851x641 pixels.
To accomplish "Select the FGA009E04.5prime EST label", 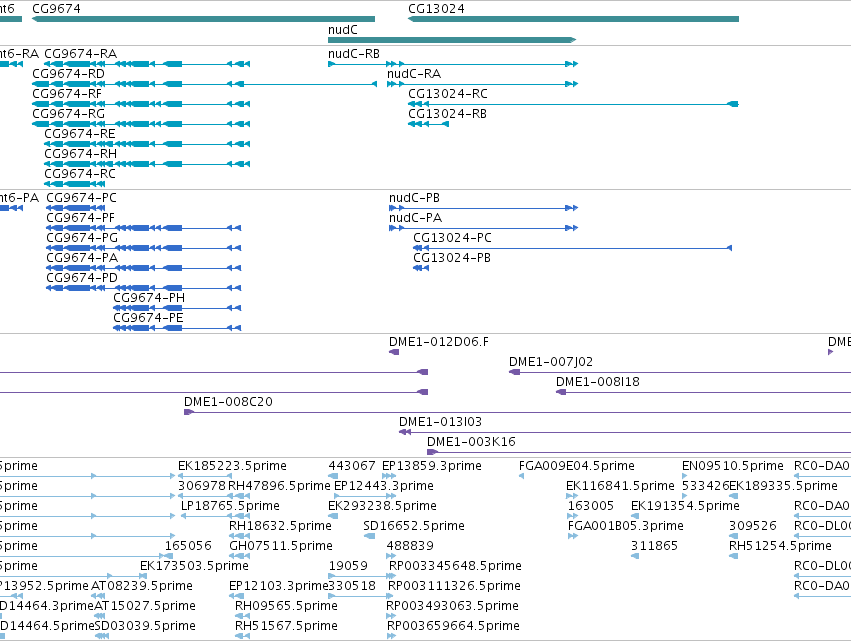I will point(577,466).
